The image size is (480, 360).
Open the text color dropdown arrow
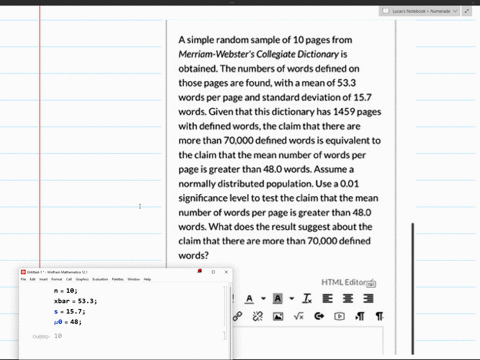tap(263, 298)
